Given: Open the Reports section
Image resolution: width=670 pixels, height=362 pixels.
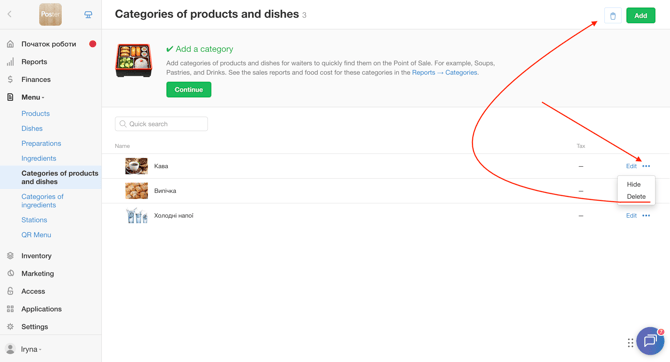Looking at the screenshot, I should click(x=34, y=62).
